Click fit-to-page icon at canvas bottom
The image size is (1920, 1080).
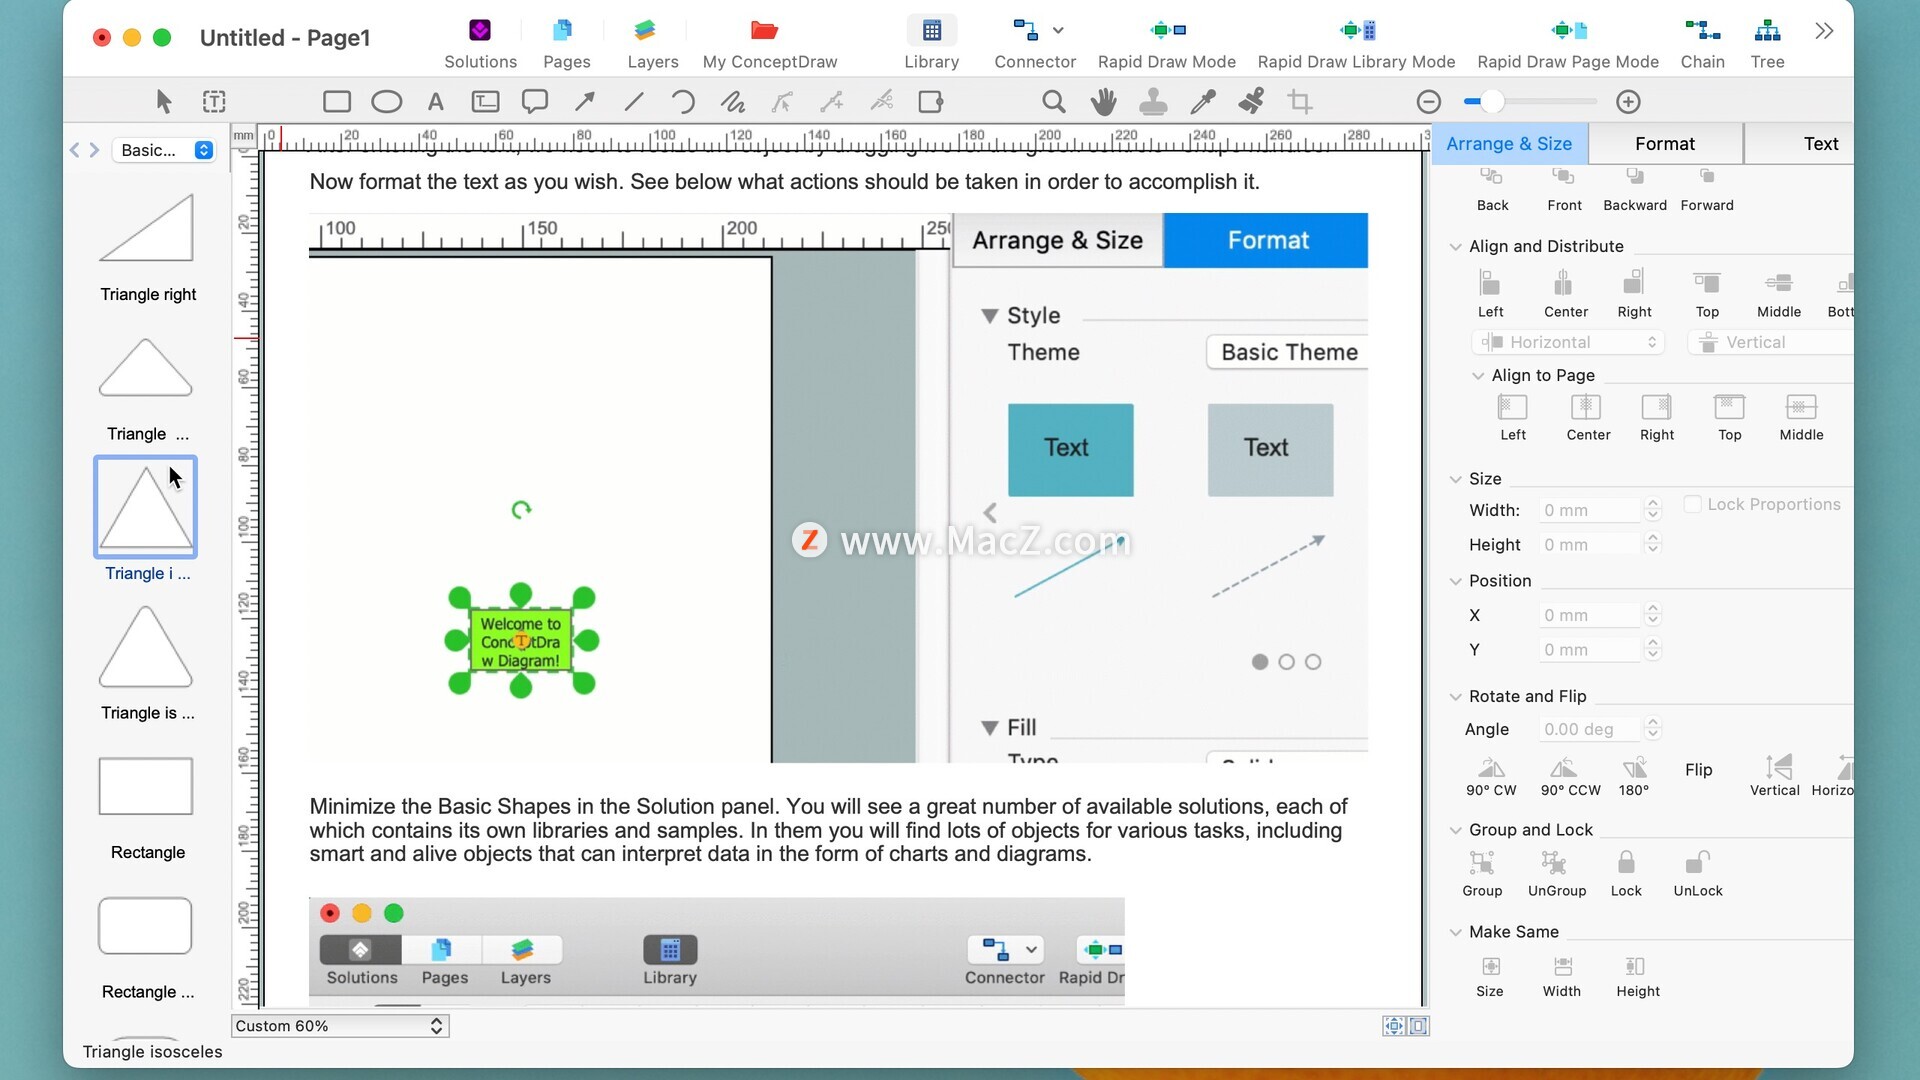click(x=1393, y=1026)
